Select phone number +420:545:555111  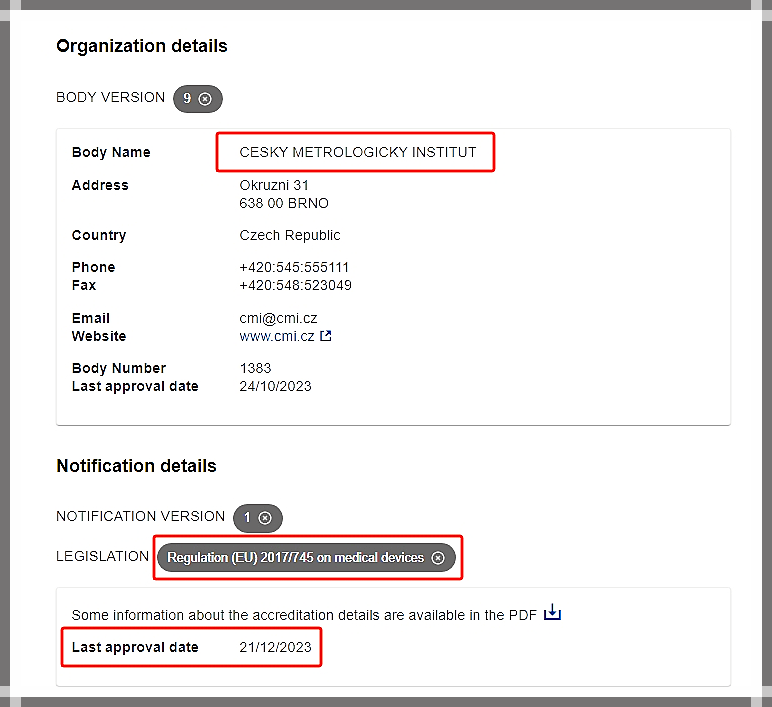pyautogui.click(x=294, y=267)
